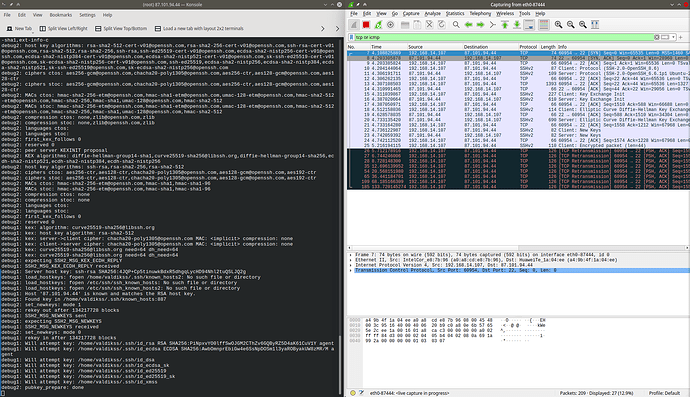The image size is (690, 397).
Task: Clear the display filter field
Action: tap(657, 37)
